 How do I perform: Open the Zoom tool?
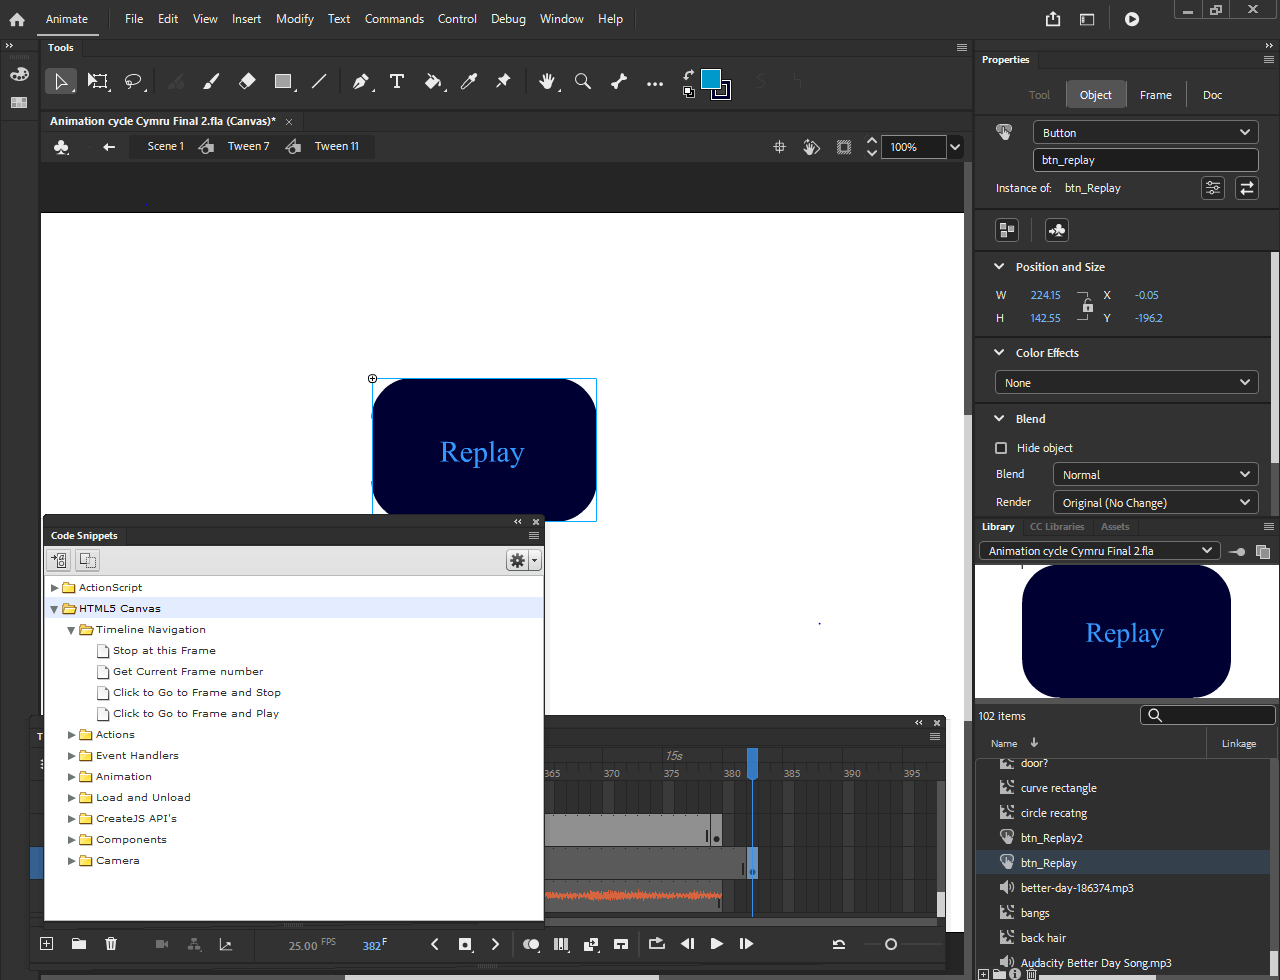click(583, 81)
